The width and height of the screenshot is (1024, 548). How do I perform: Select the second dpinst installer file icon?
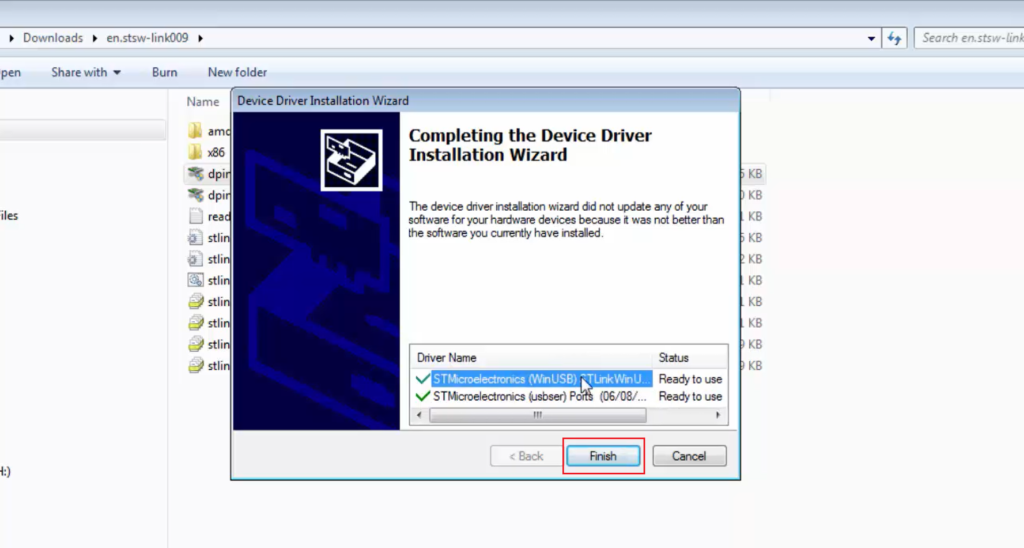pos(195,195)
